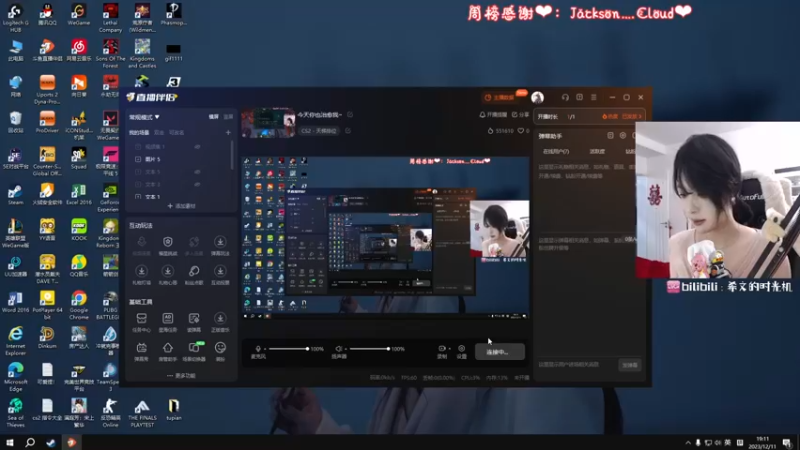800x450 pixels.
Task: Mute the microphone icon
Action: (x=258, y=349)
